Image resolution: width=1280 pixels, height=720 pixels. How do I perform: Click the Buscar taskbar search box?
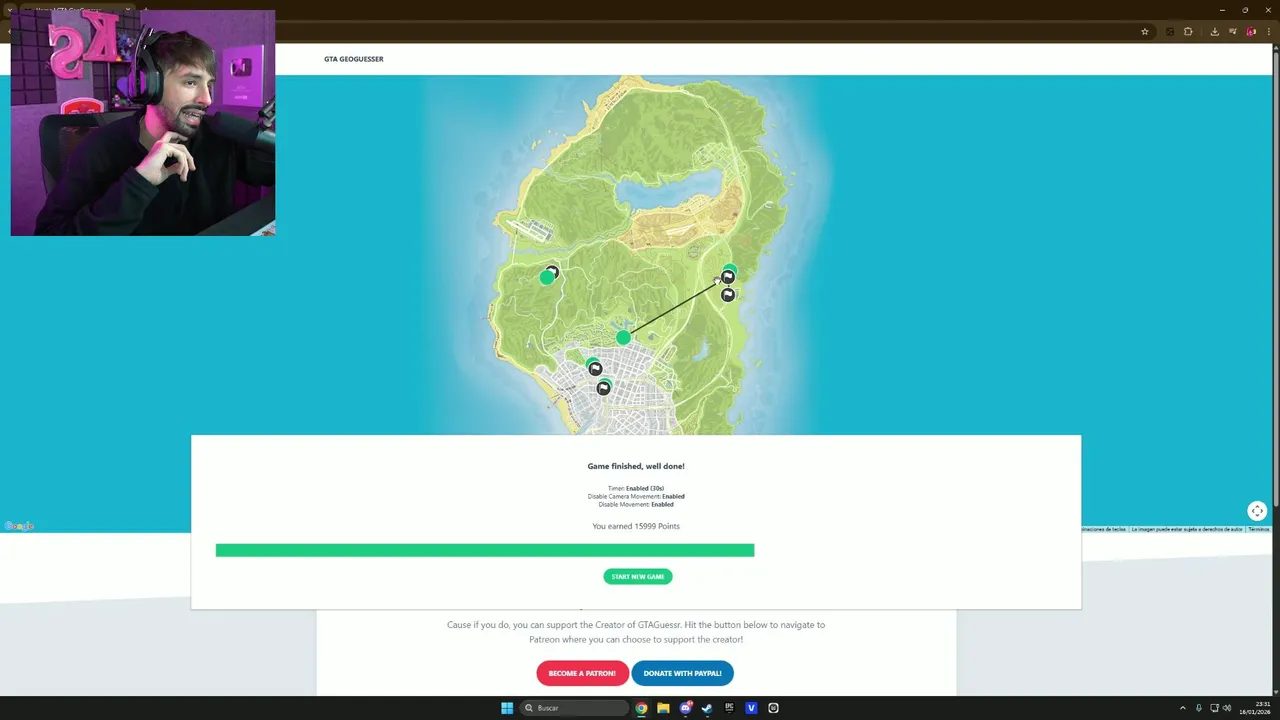(575, 708)
